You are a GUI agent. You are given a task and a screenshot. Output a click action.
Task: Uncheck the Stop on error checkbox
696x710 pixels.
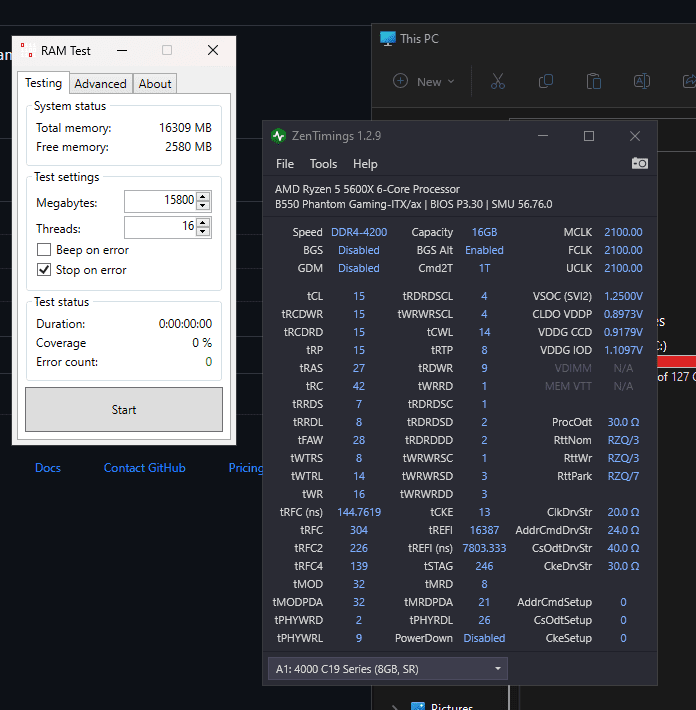[x=44, y=270]
